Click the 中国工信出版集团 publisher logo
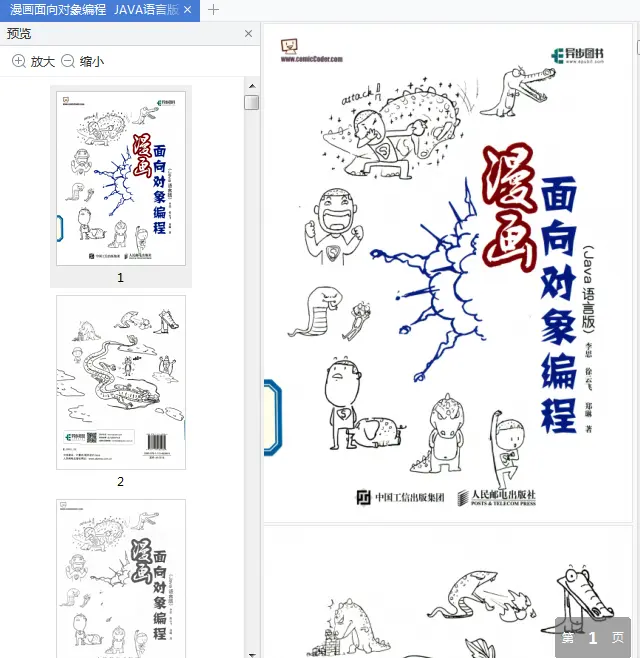640x658 pixels. pos(400,498)
